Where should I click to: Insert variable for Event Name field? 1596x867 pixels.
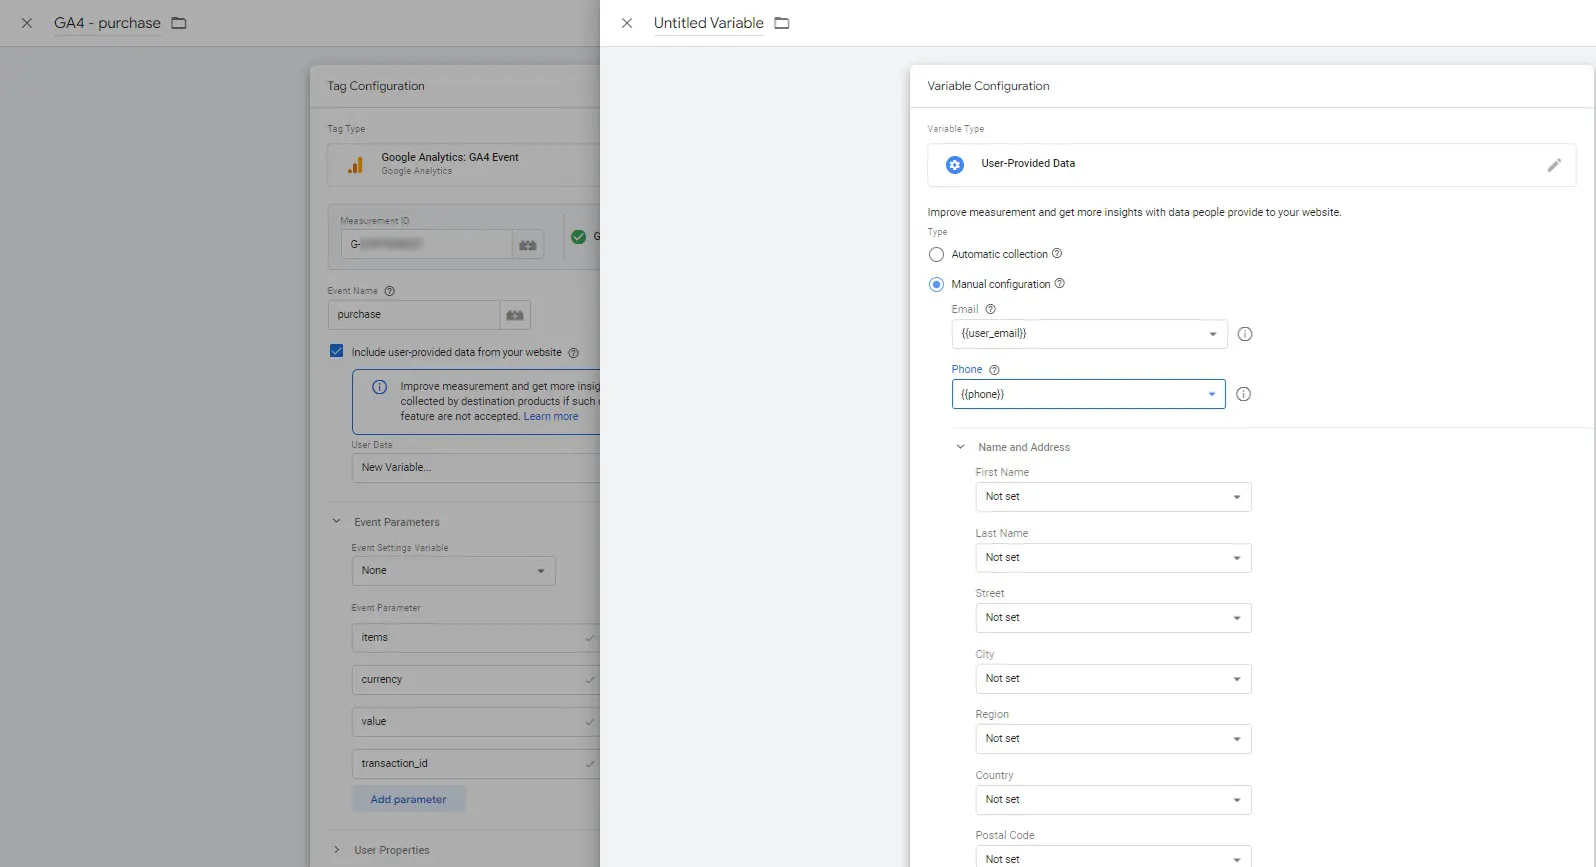pyautogui.click(x=515, y=315)
